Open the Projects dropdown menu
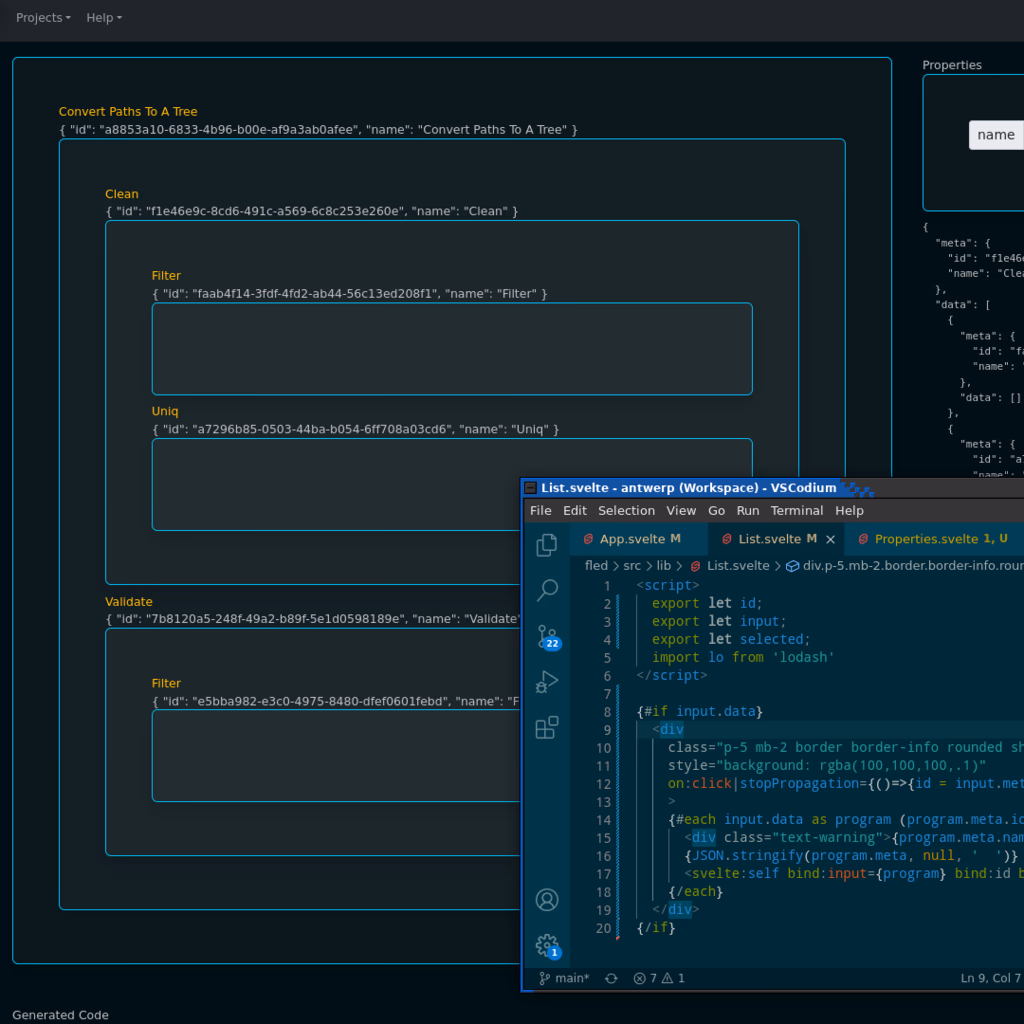 43,18
